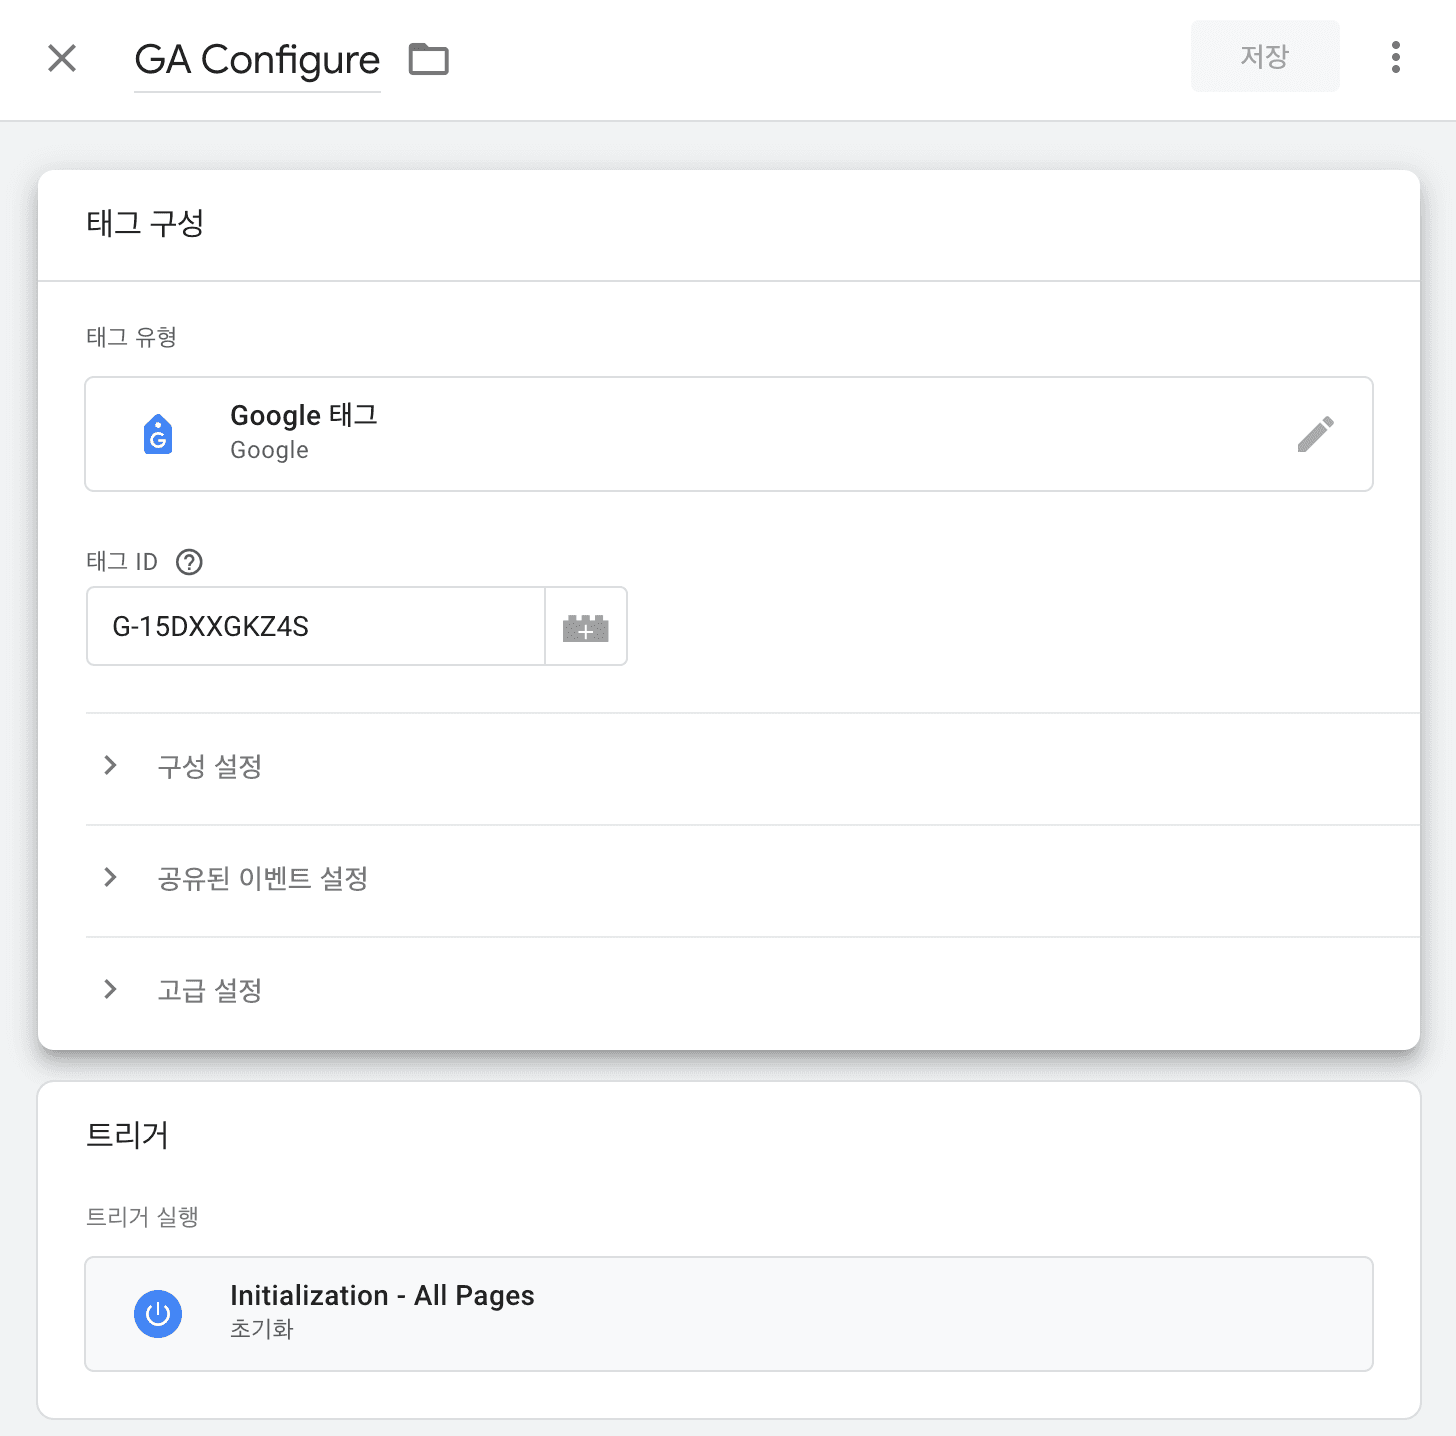This screenshot has height=1436, width=1456.
Task: Save the tag with the 저장 button
Action: pyautogui.click(x=1265, y=56)
